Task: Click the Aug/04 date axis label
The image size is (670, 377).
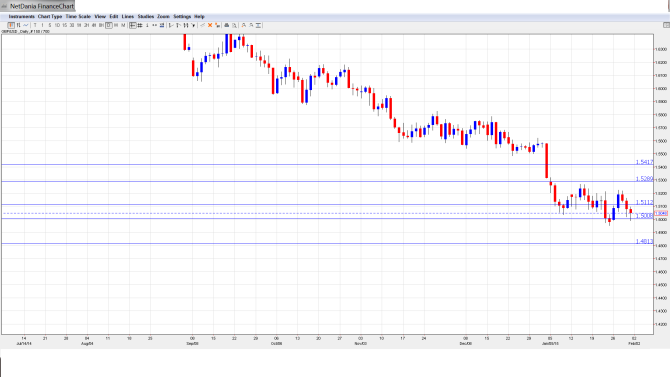Action: point(87,343)
